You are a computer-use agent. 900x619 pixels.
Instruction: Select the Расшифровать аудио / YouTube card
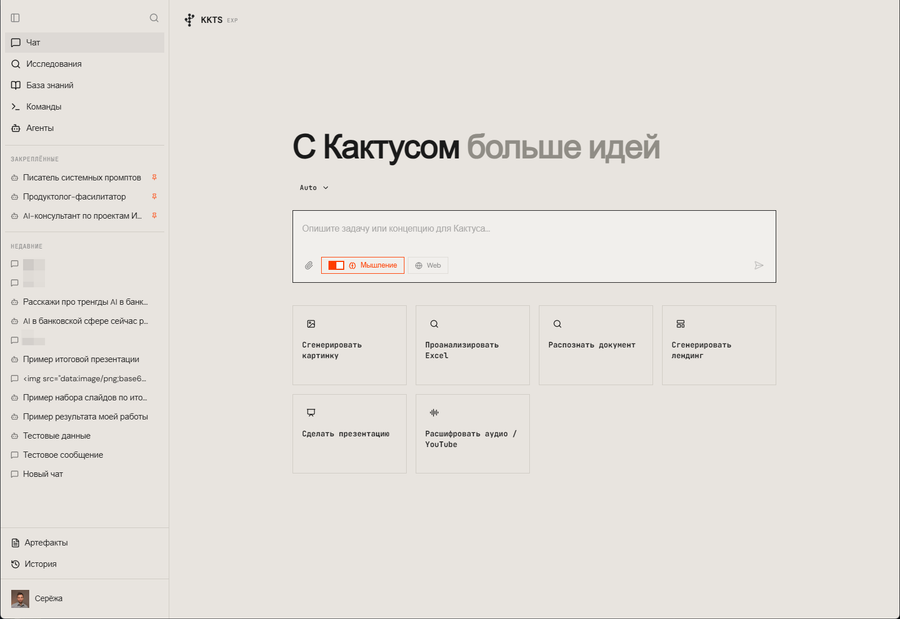472,434
